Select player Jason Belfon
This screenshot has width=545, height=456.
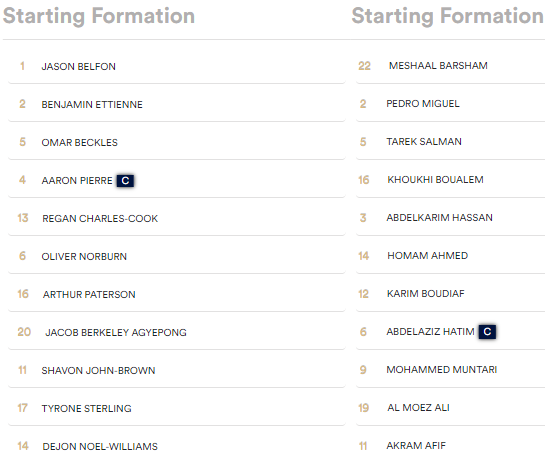[x=79, y=66]
